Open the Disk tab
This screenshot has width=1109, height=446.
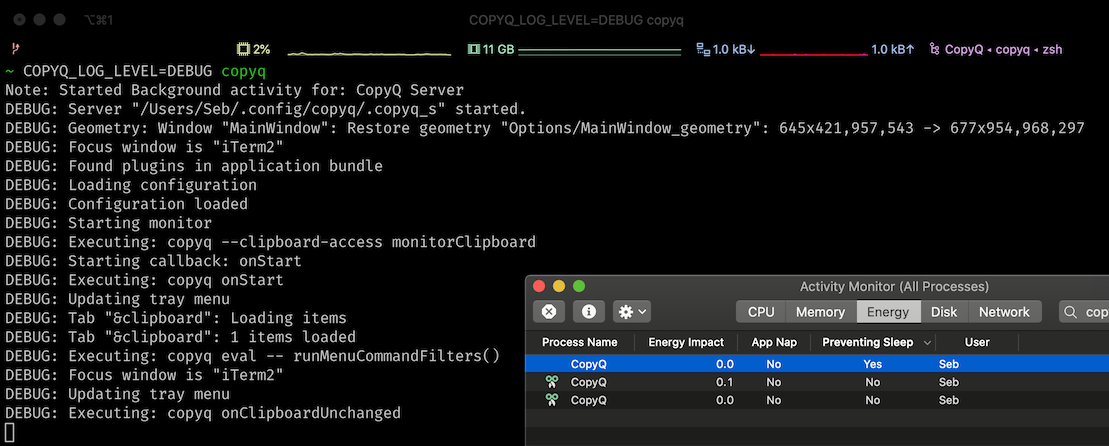coord(943,312)
